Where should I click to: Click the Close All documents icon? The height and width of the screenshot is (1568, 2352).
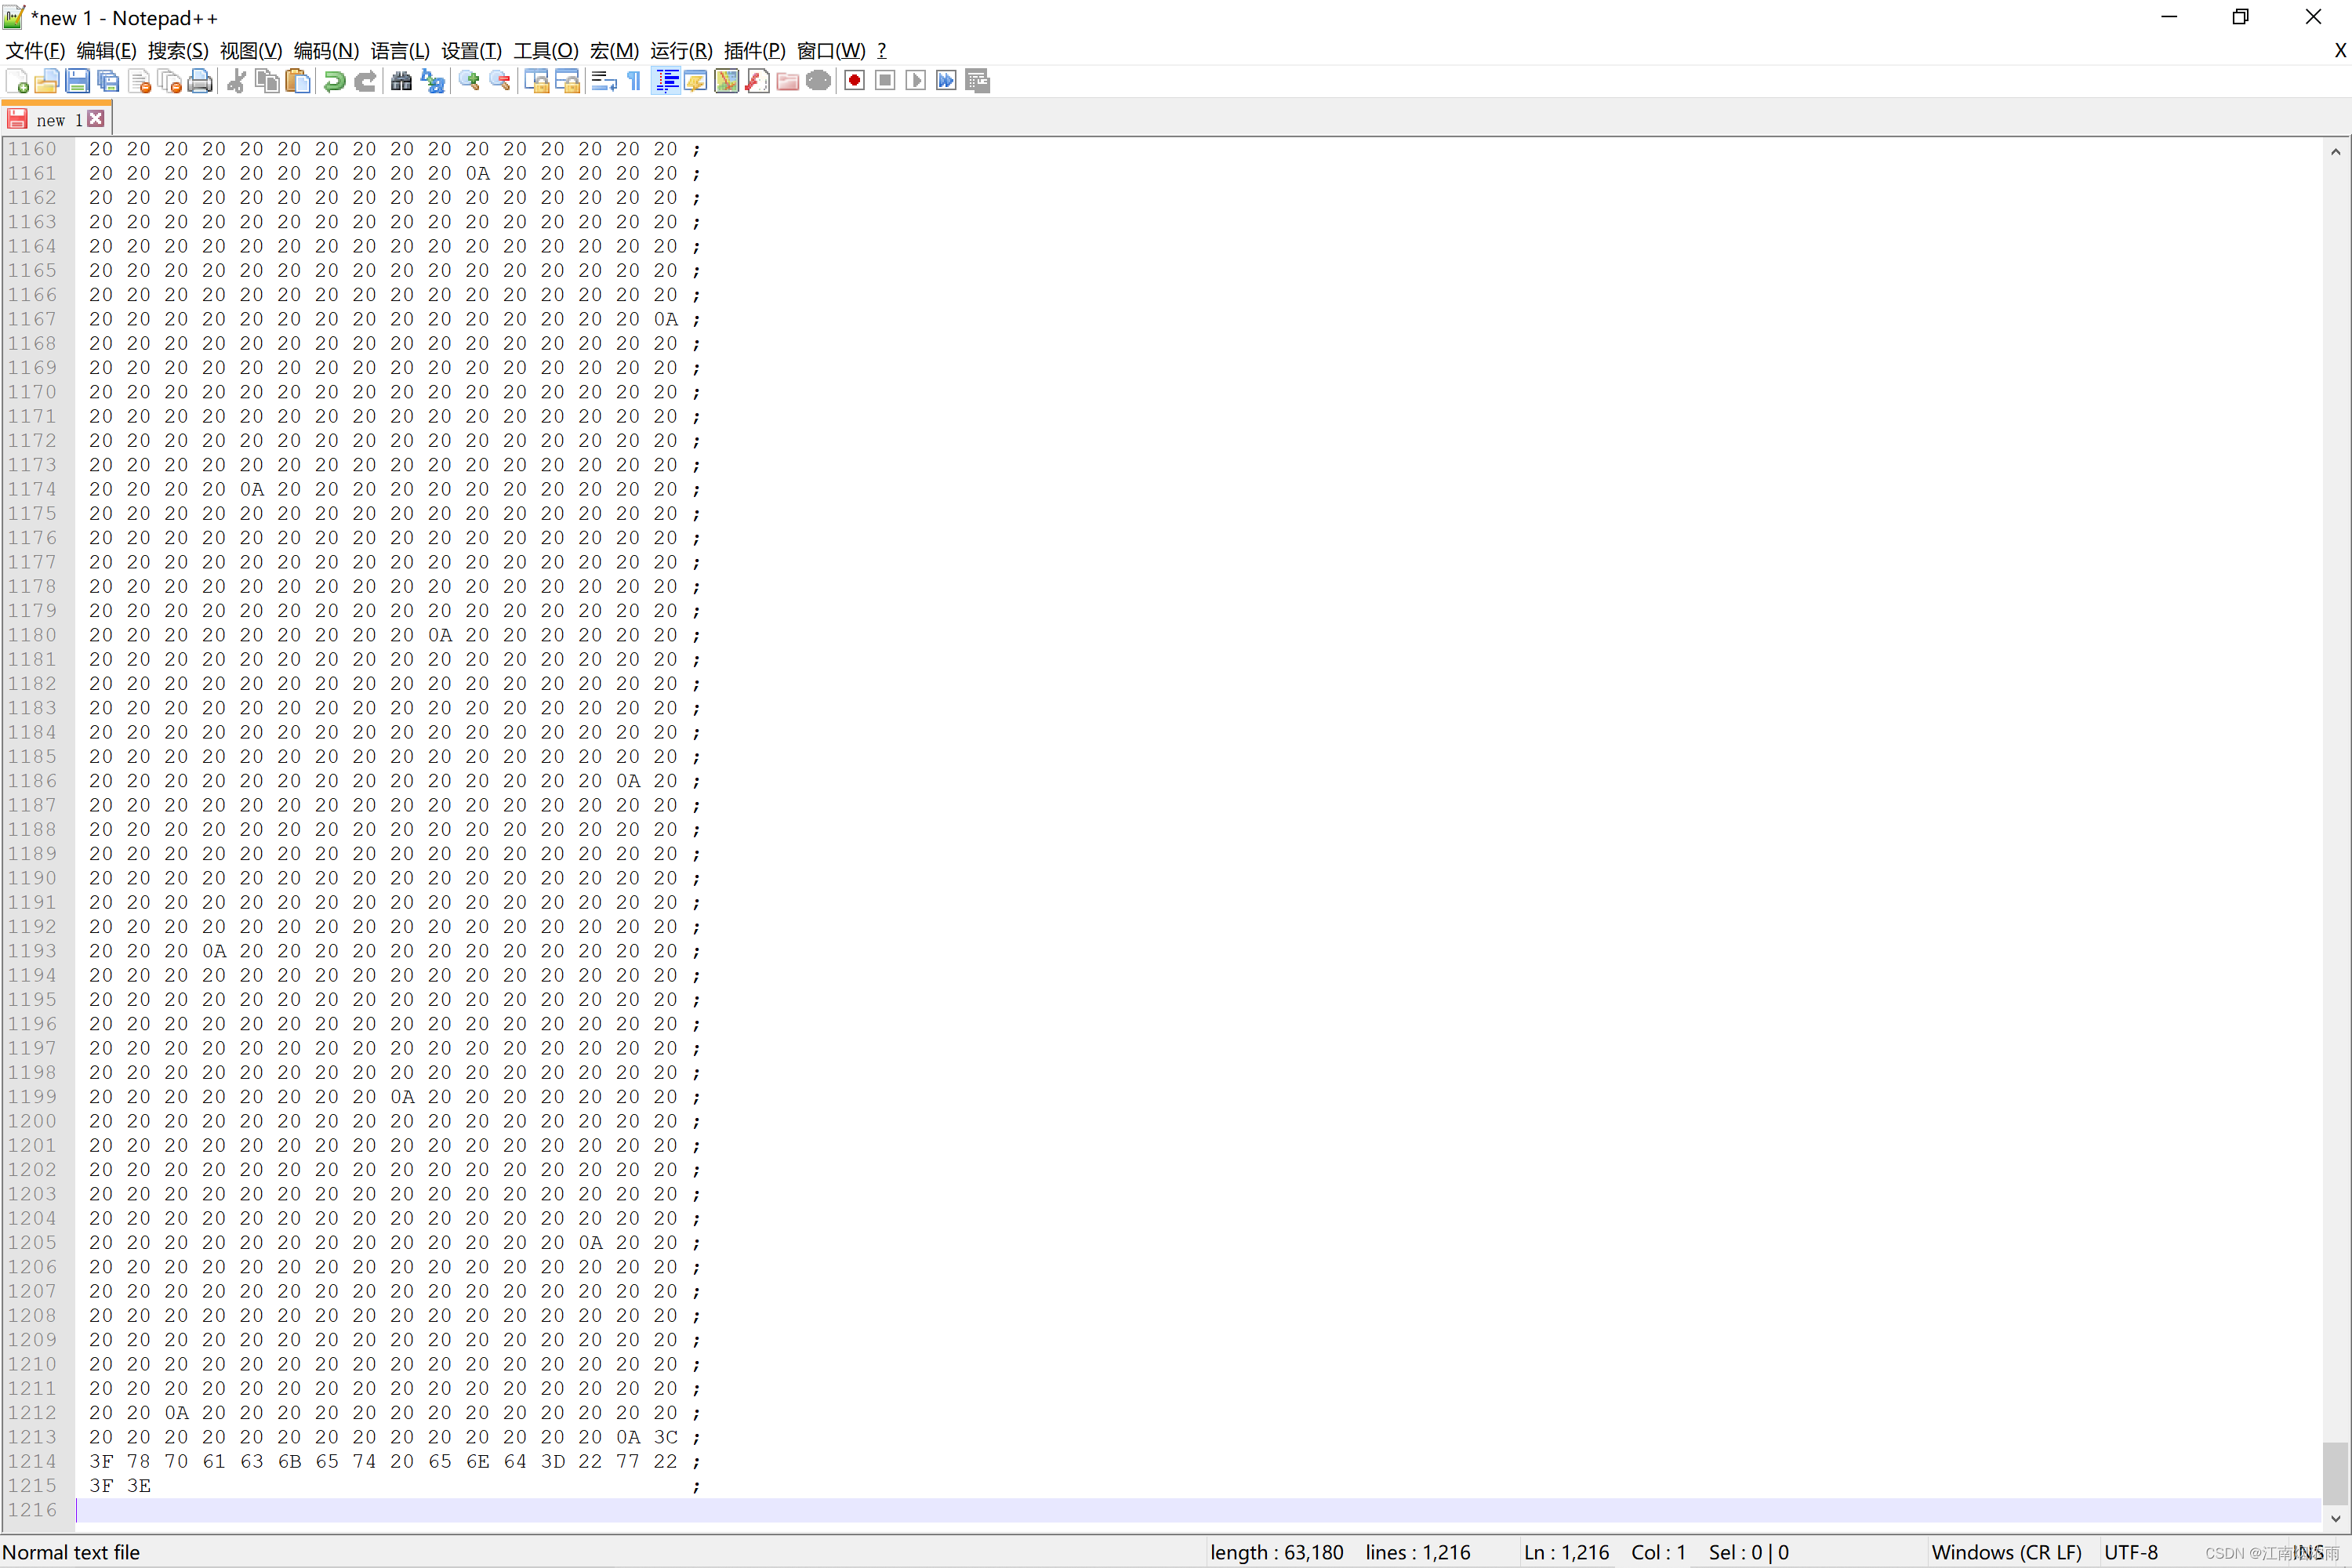point(170,81)
